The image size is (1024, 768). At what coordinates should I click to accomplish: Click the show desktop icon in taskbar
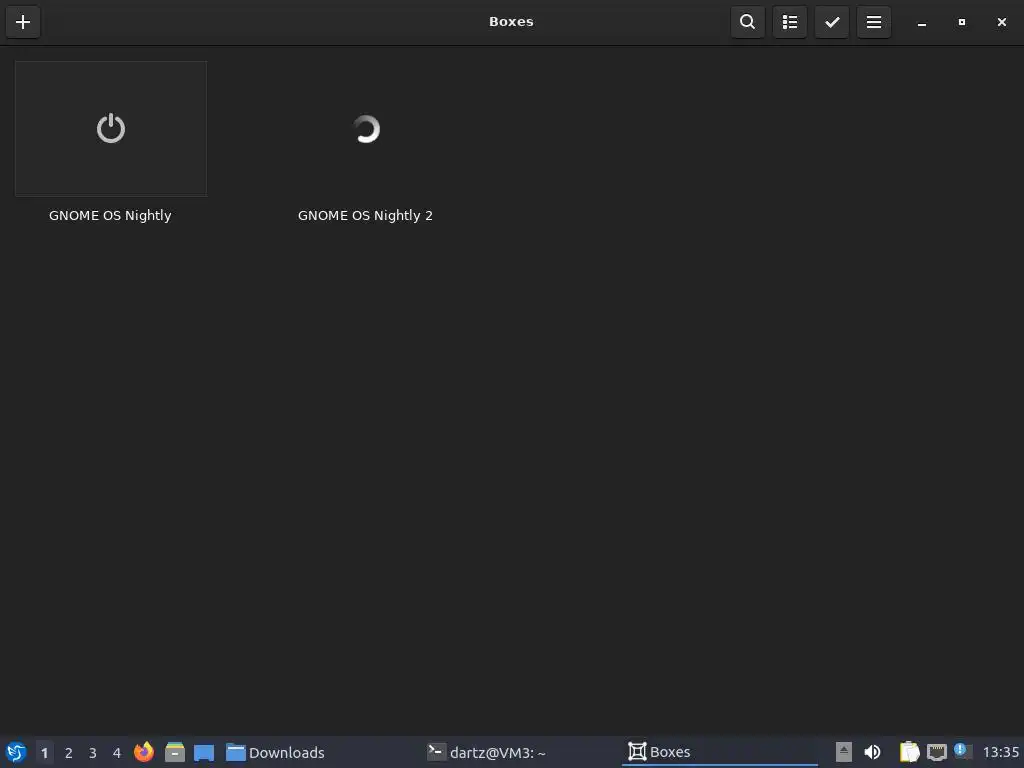pyautogui.click(x=204, y=752)
